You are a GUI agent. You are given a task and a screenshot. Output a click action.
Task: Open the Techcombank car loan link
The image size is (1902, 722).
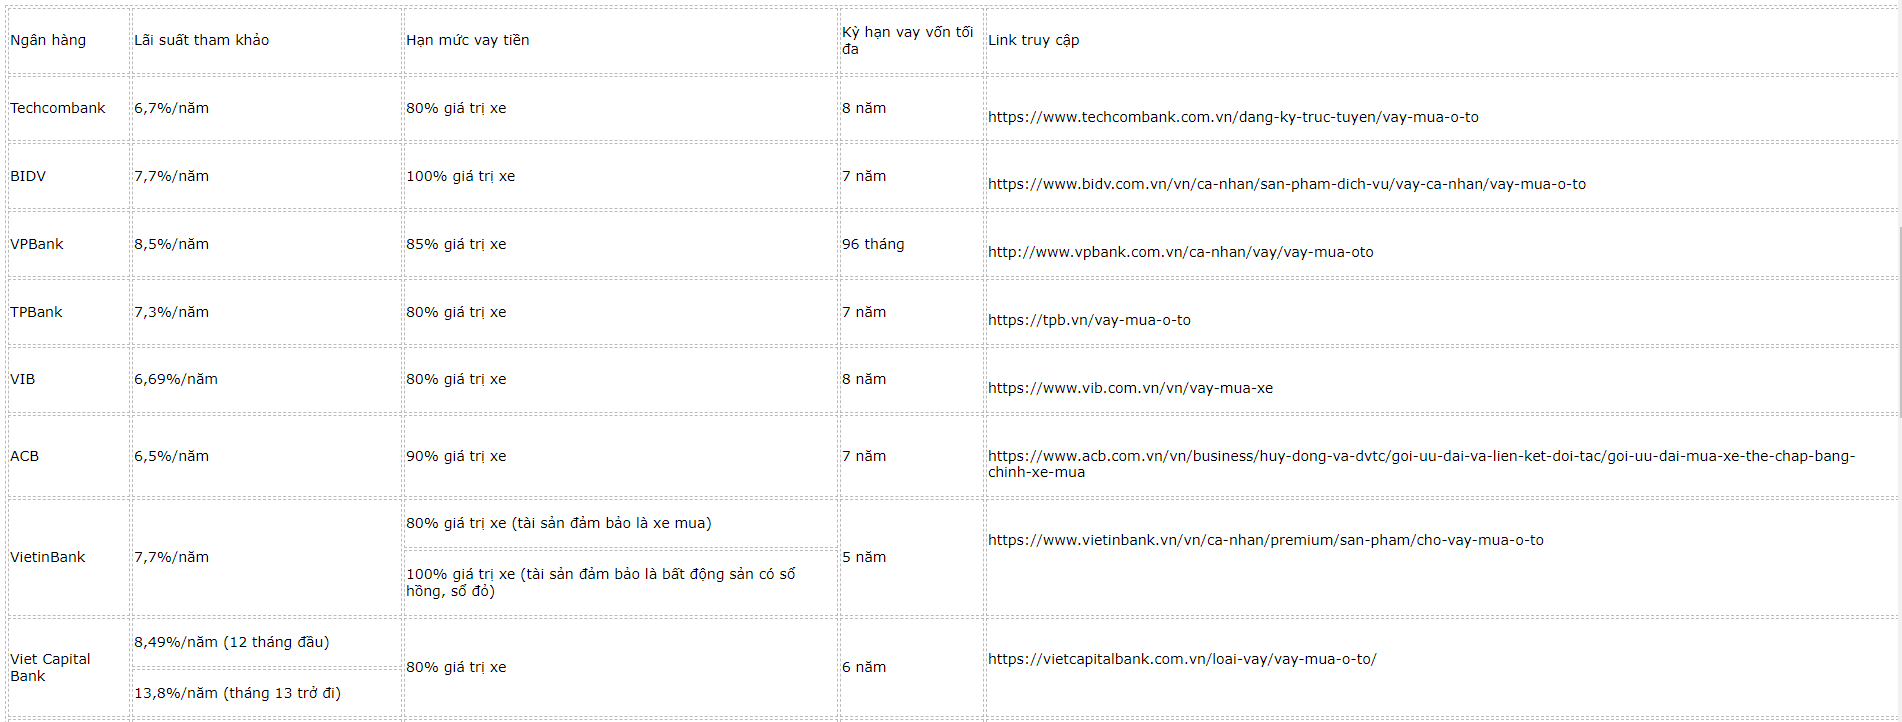pos(1232,117)
